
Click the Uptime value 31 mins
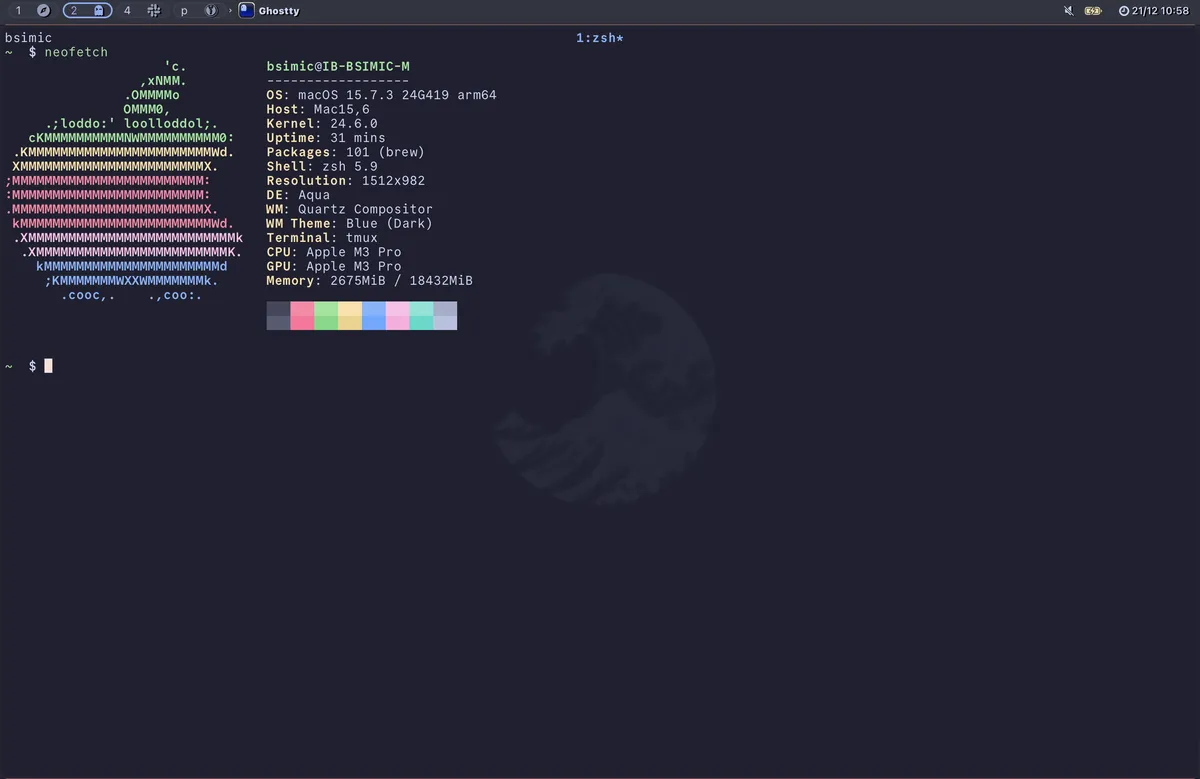point(357,138)
